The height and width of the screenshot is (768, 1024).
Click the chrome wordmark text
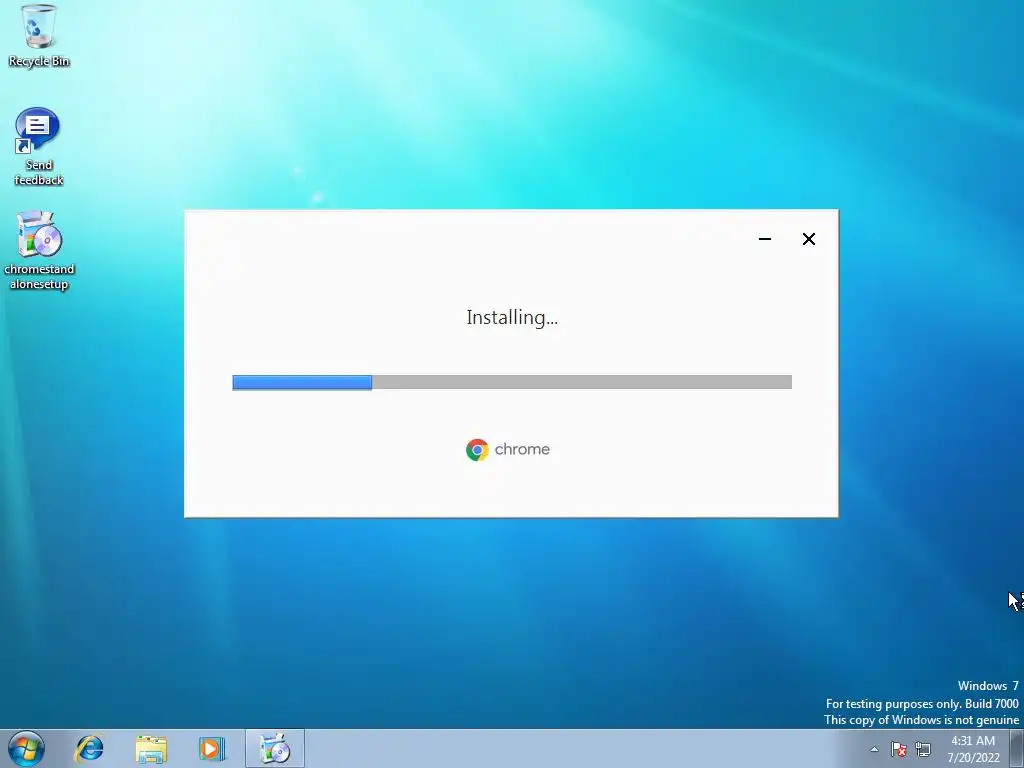522,449
